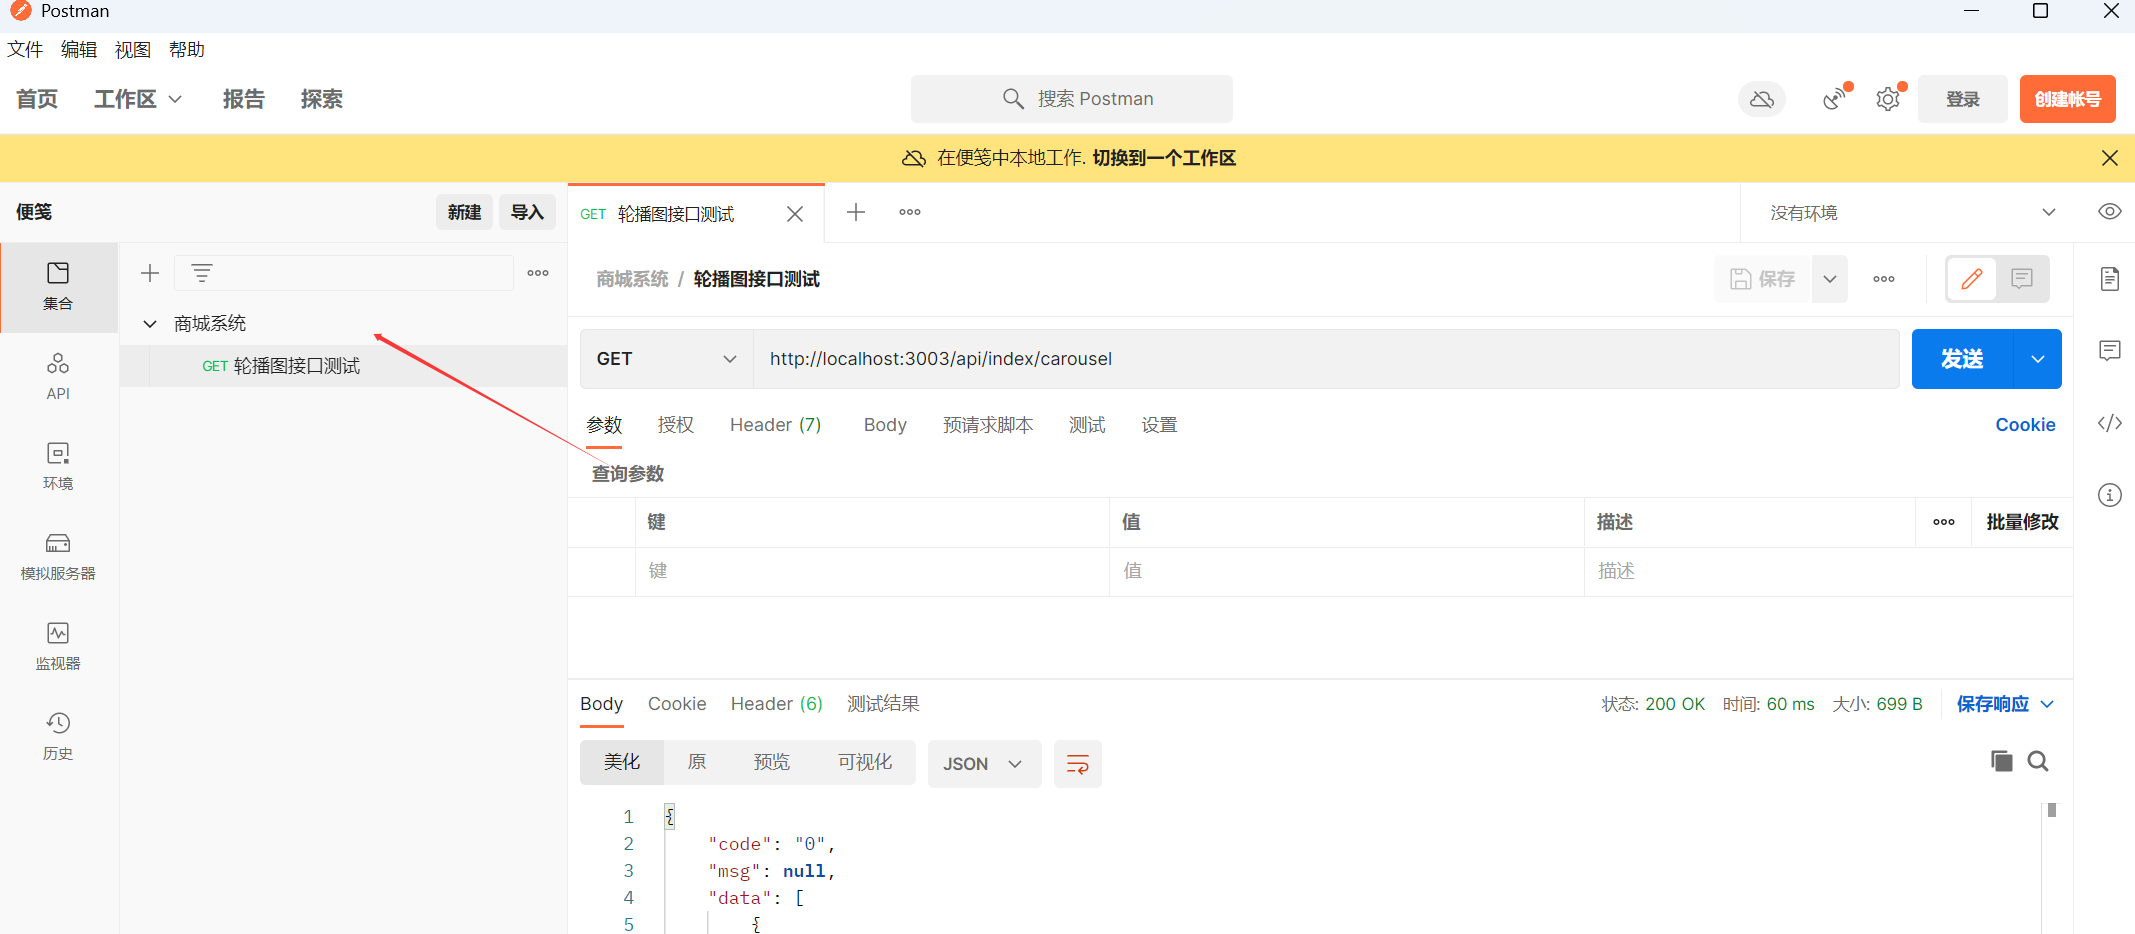2135x934 pixels.
Task: Open the 编辑 menu
Action: pos(79,50)
